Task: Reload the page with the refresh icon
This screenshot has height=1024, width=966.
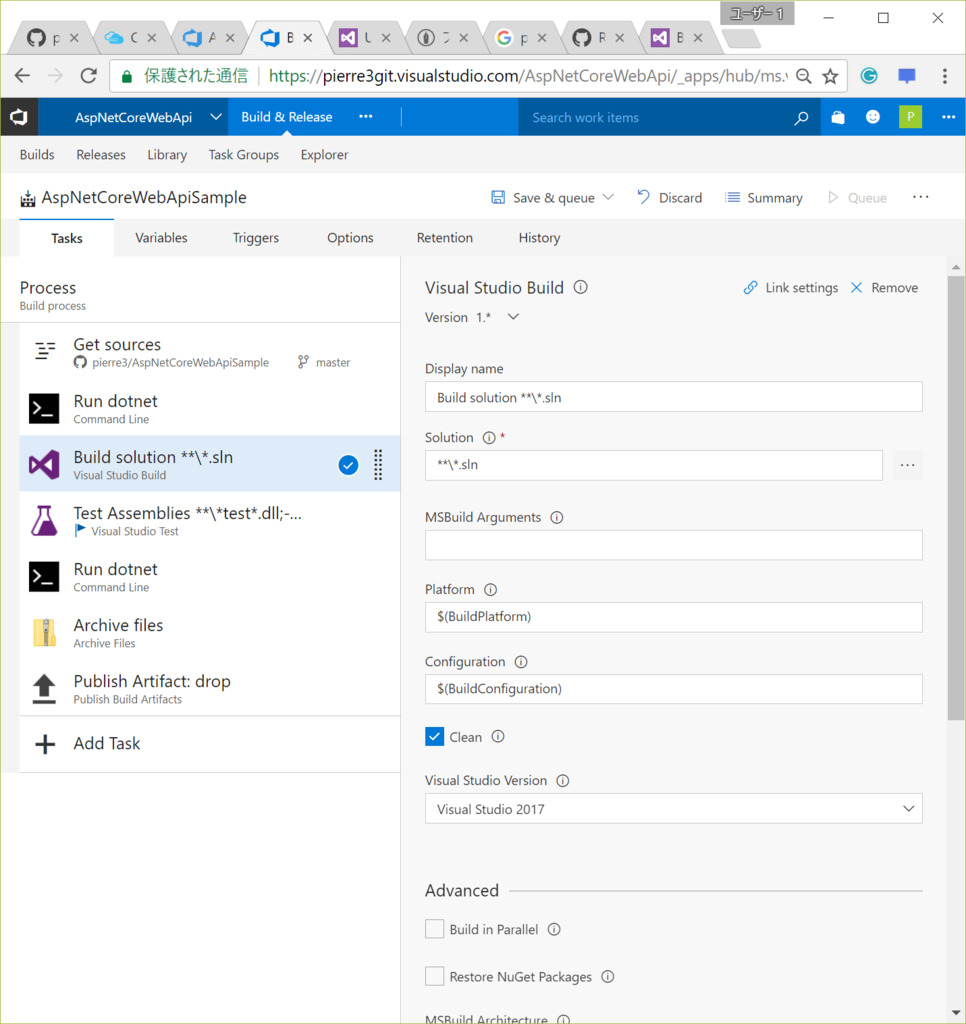Action: pos(89,76)
